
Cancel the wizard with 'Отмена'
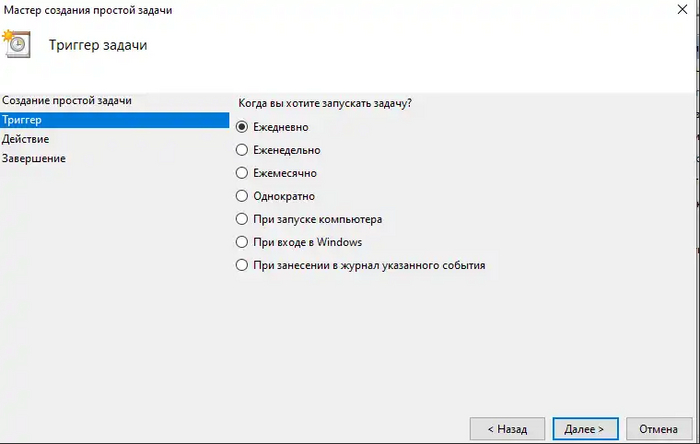(659, 429)
